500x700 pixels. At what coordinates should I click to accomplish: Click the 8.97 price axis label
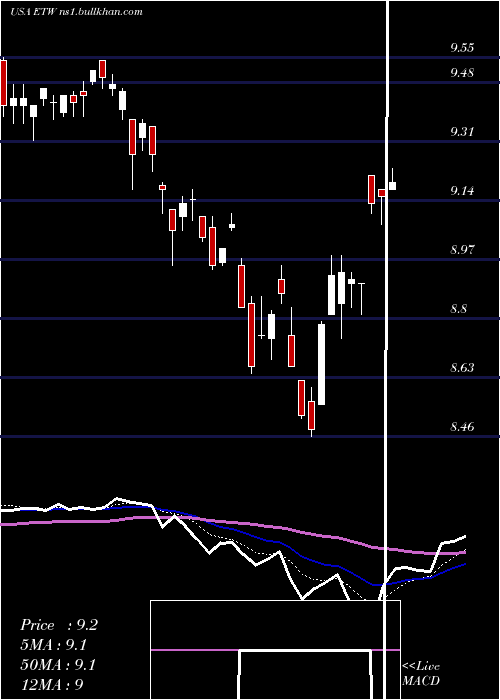coord(462,250)
